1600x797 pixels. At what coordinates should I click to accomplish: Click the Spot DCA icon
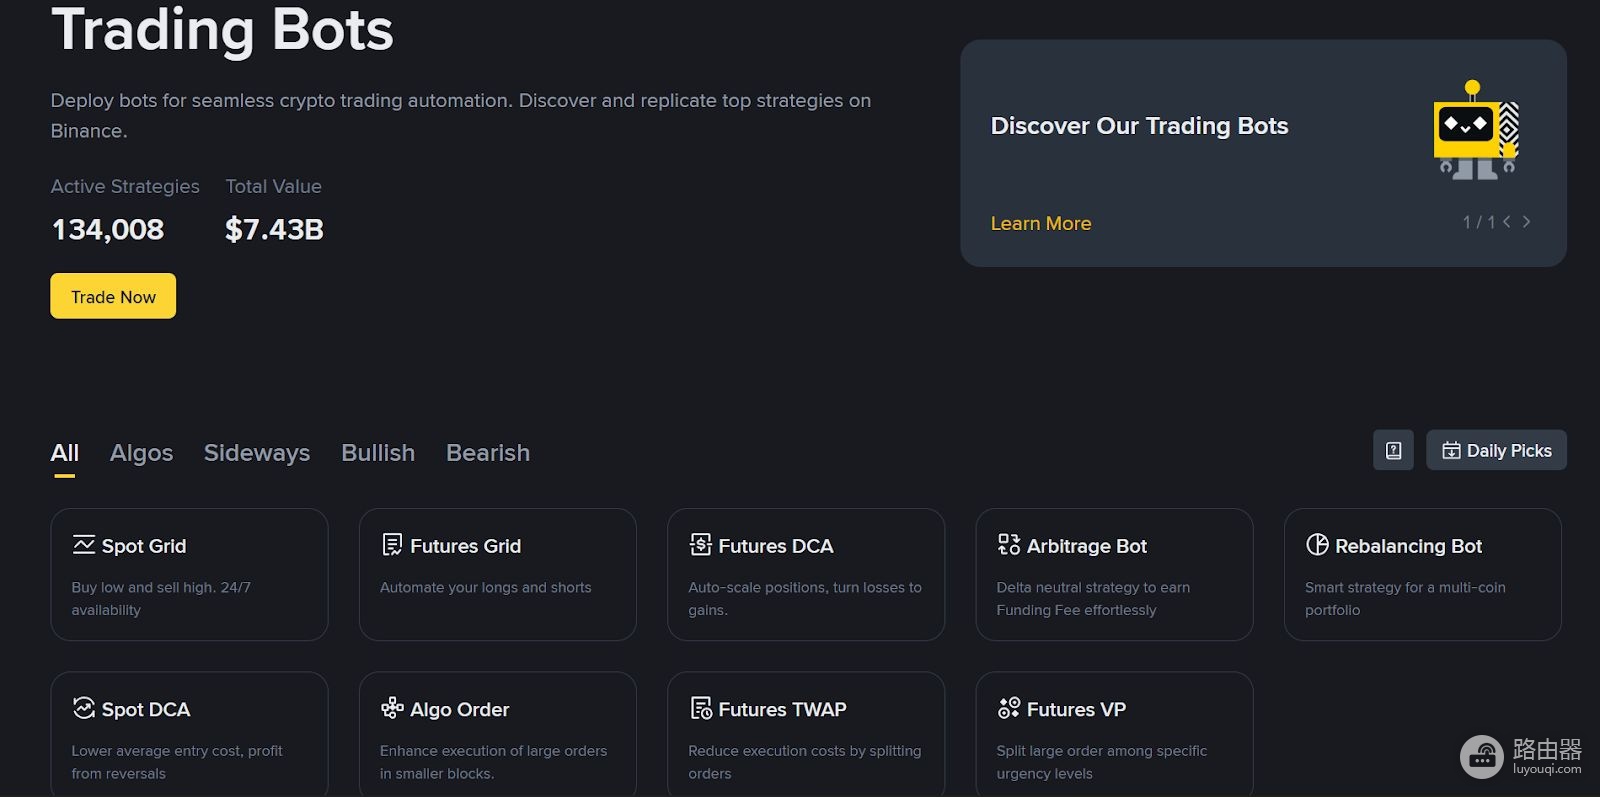click(x=84, y=708)
